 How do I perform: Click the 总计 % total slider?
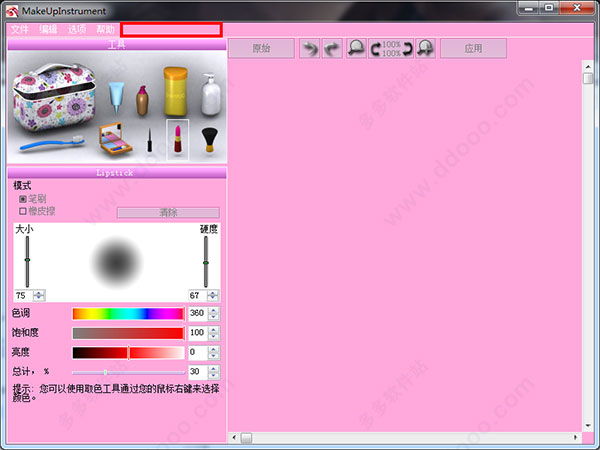click(128, 372)
